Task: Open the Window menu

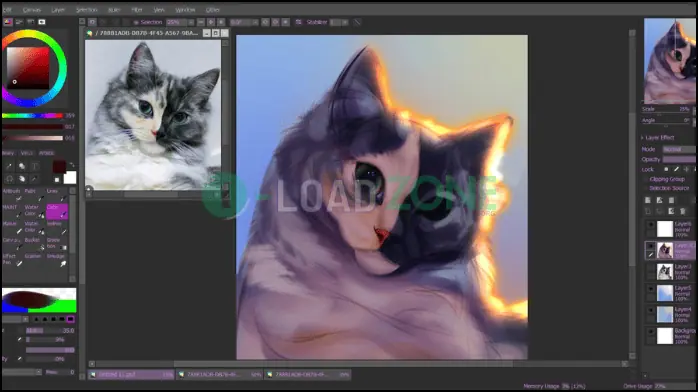Action: tap(185, 9)
